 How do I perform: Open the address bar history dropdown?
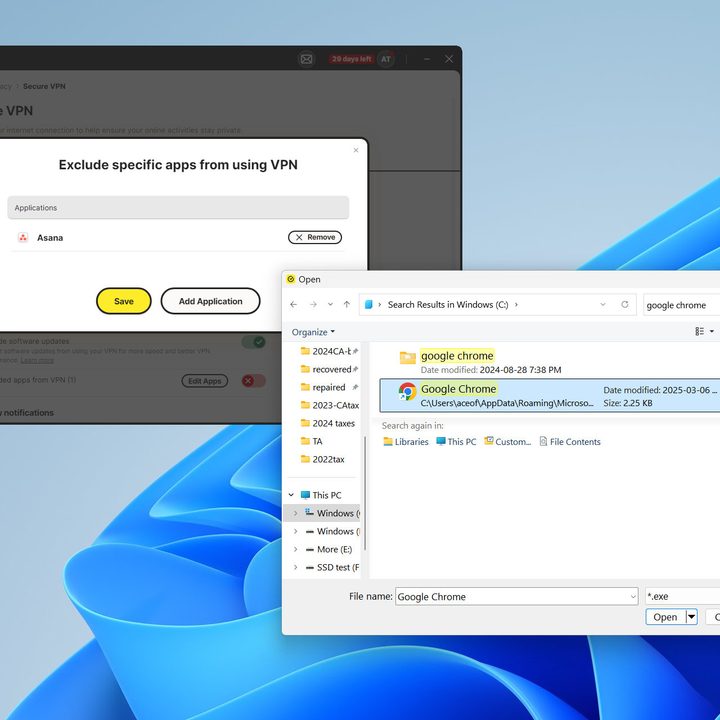(603, 304)
